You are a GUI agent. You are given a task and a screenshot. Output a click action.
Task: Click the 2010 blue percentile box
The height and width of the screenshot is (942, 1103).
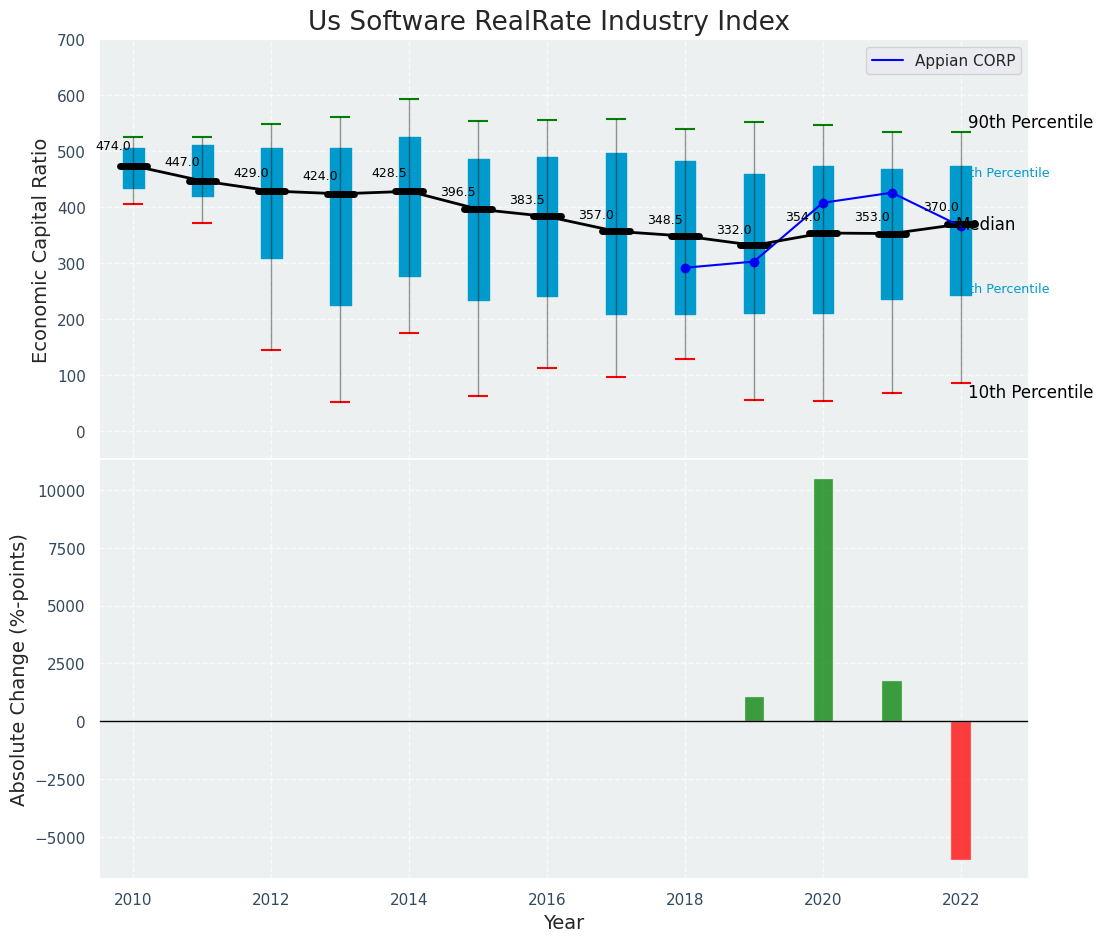[134, 168]
